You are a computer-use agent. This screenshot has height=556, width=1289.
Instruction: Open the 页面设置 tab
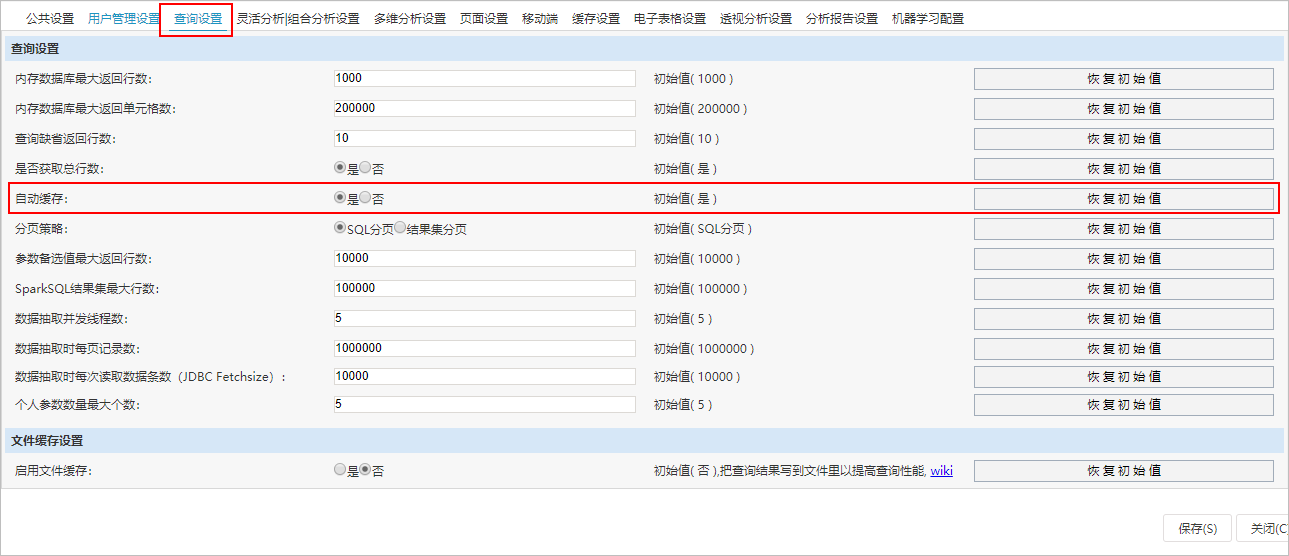484,19
